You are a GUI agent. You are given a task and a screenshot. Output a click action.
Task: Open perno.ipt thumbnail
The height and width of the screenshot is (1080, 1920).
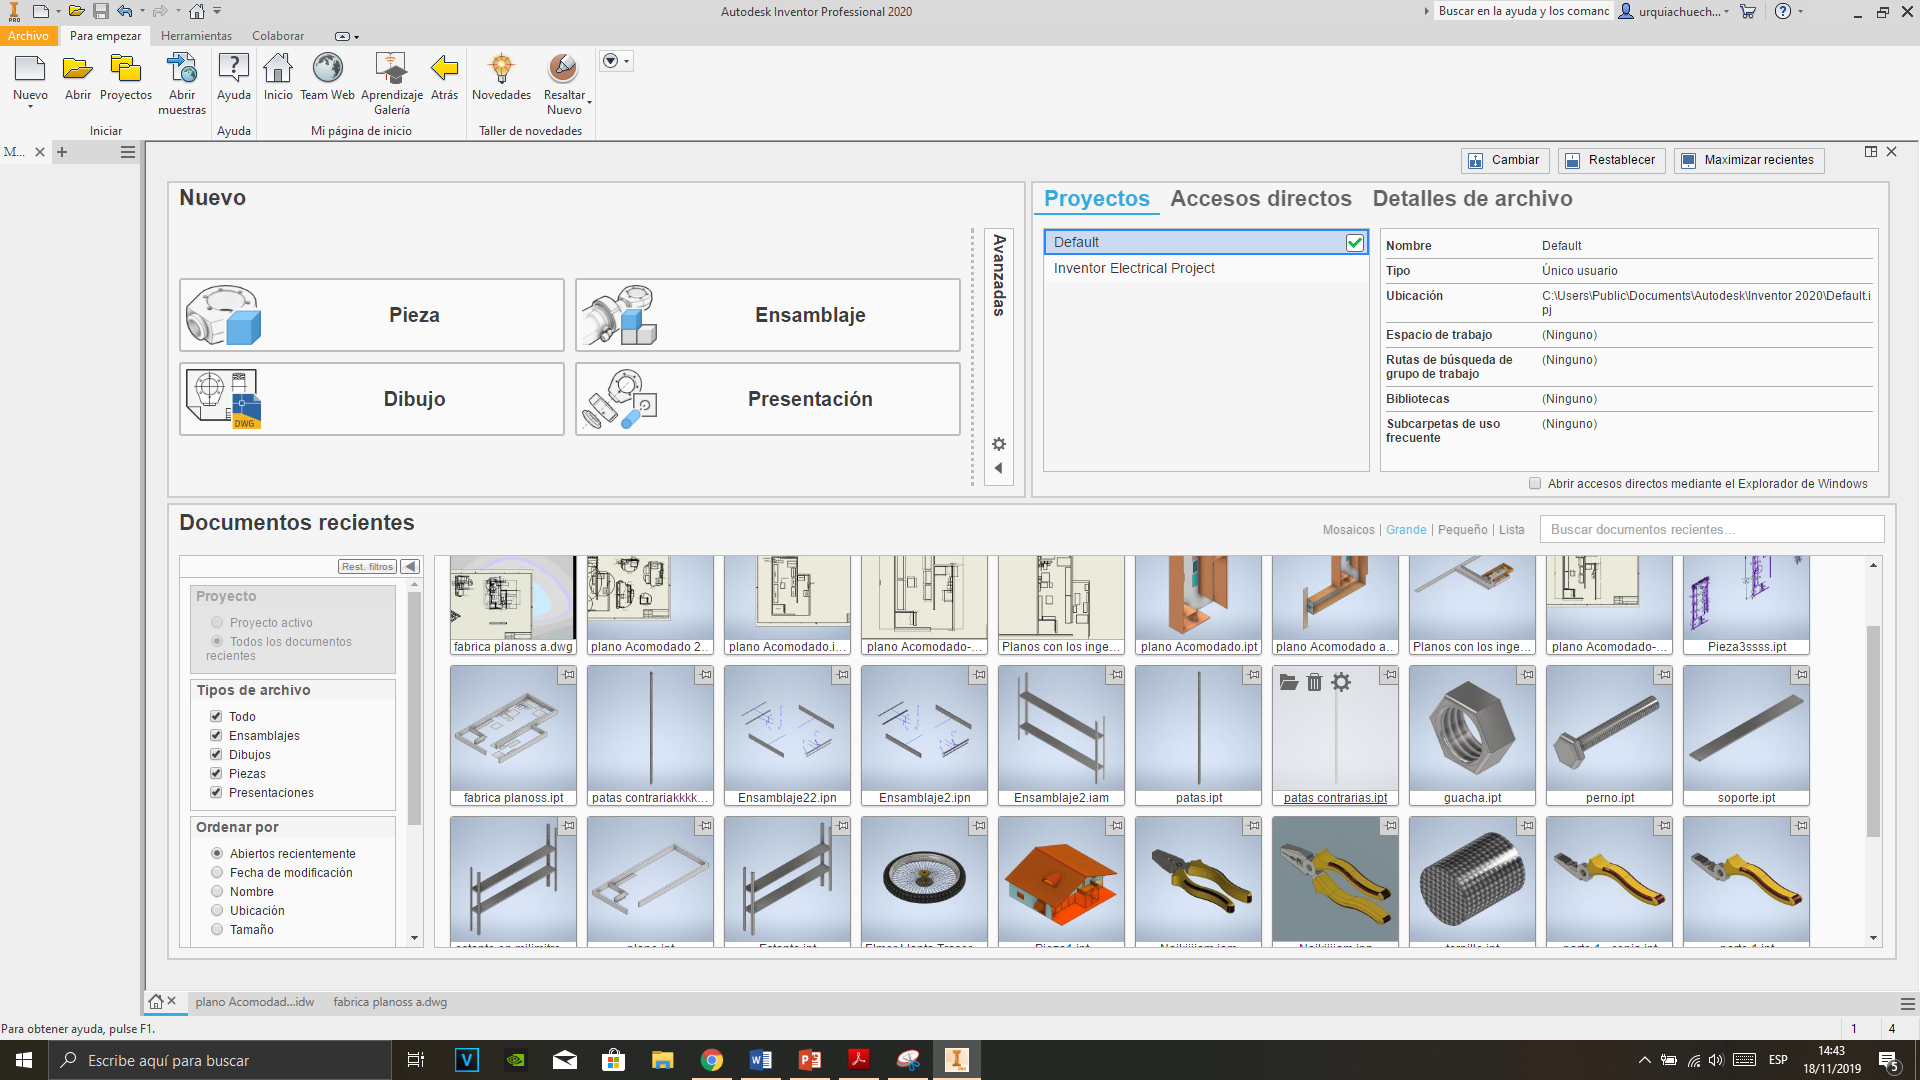(1609, 736)
